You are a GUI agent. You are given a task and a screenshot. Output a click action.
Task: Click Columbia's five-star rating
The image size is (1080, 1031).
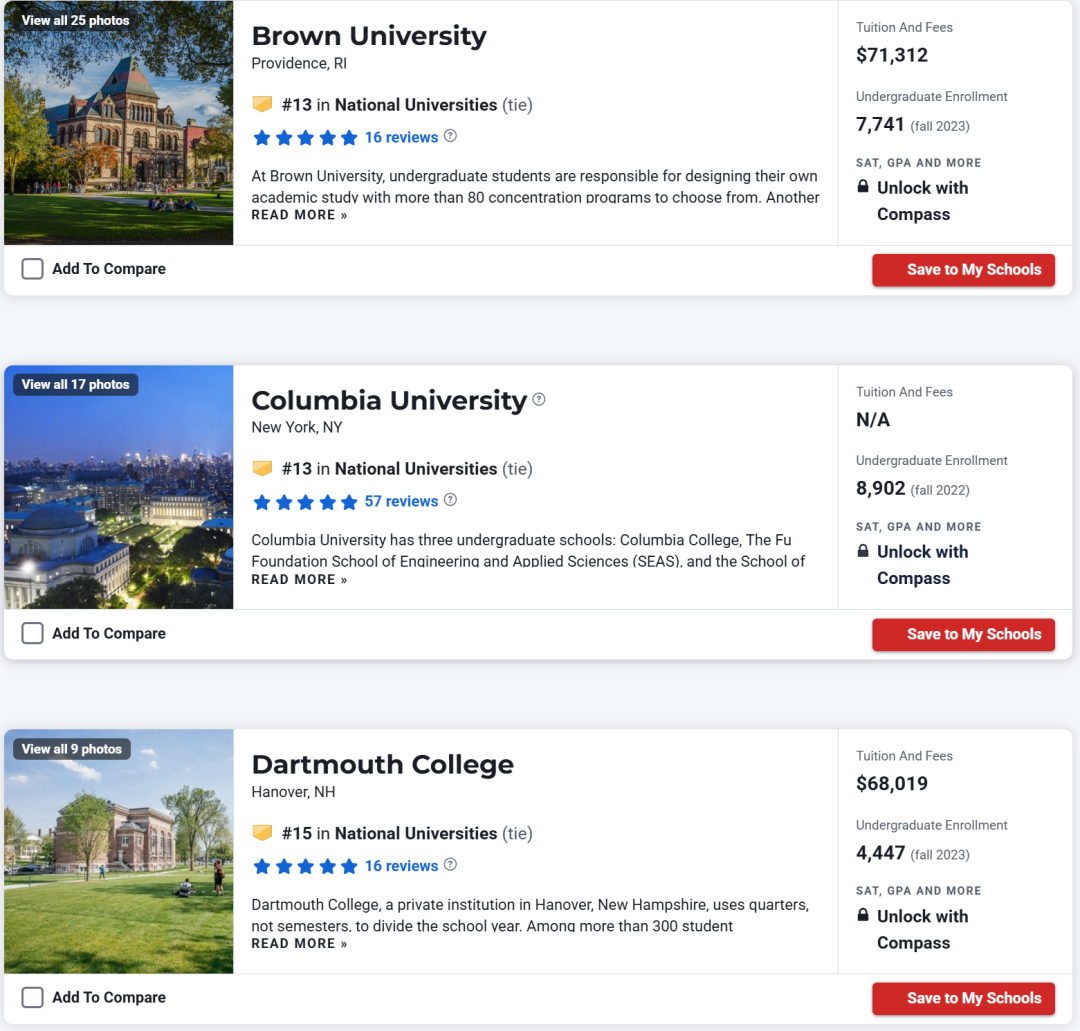[x=305, y=501]
